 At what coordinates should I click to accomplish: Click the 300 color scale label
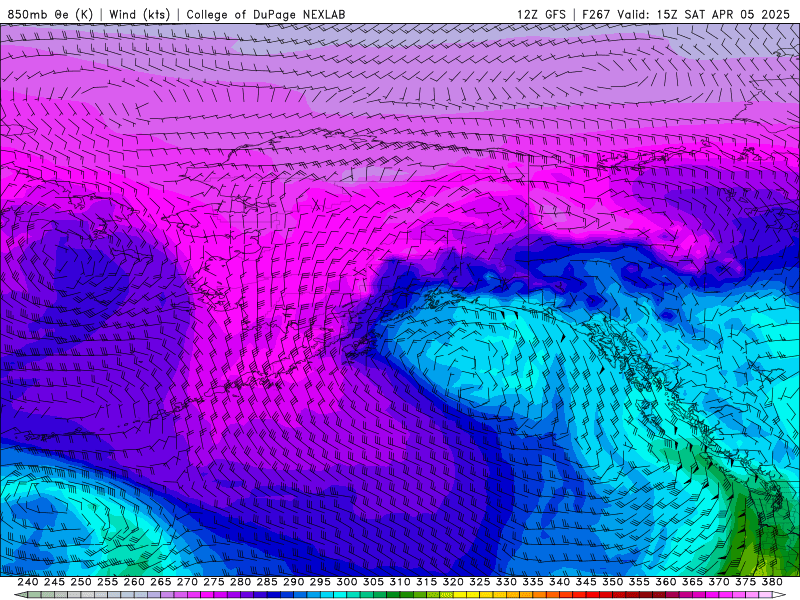(346, 582)
